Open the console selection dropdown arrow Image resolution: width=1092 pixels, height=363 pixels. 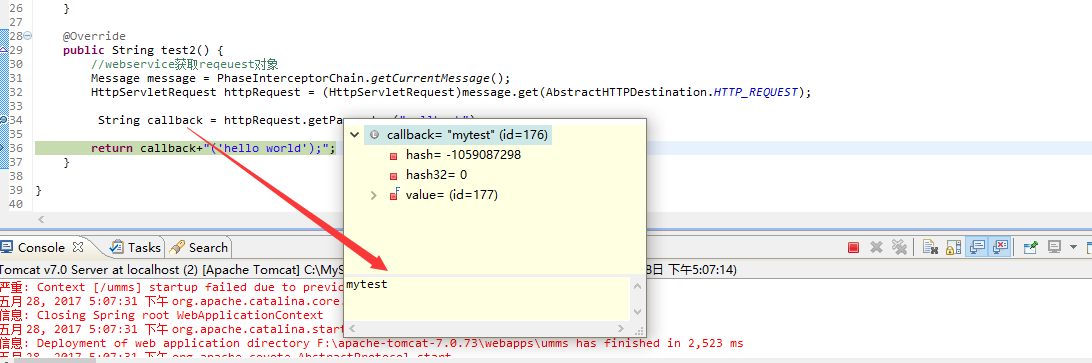[1072, 247]
